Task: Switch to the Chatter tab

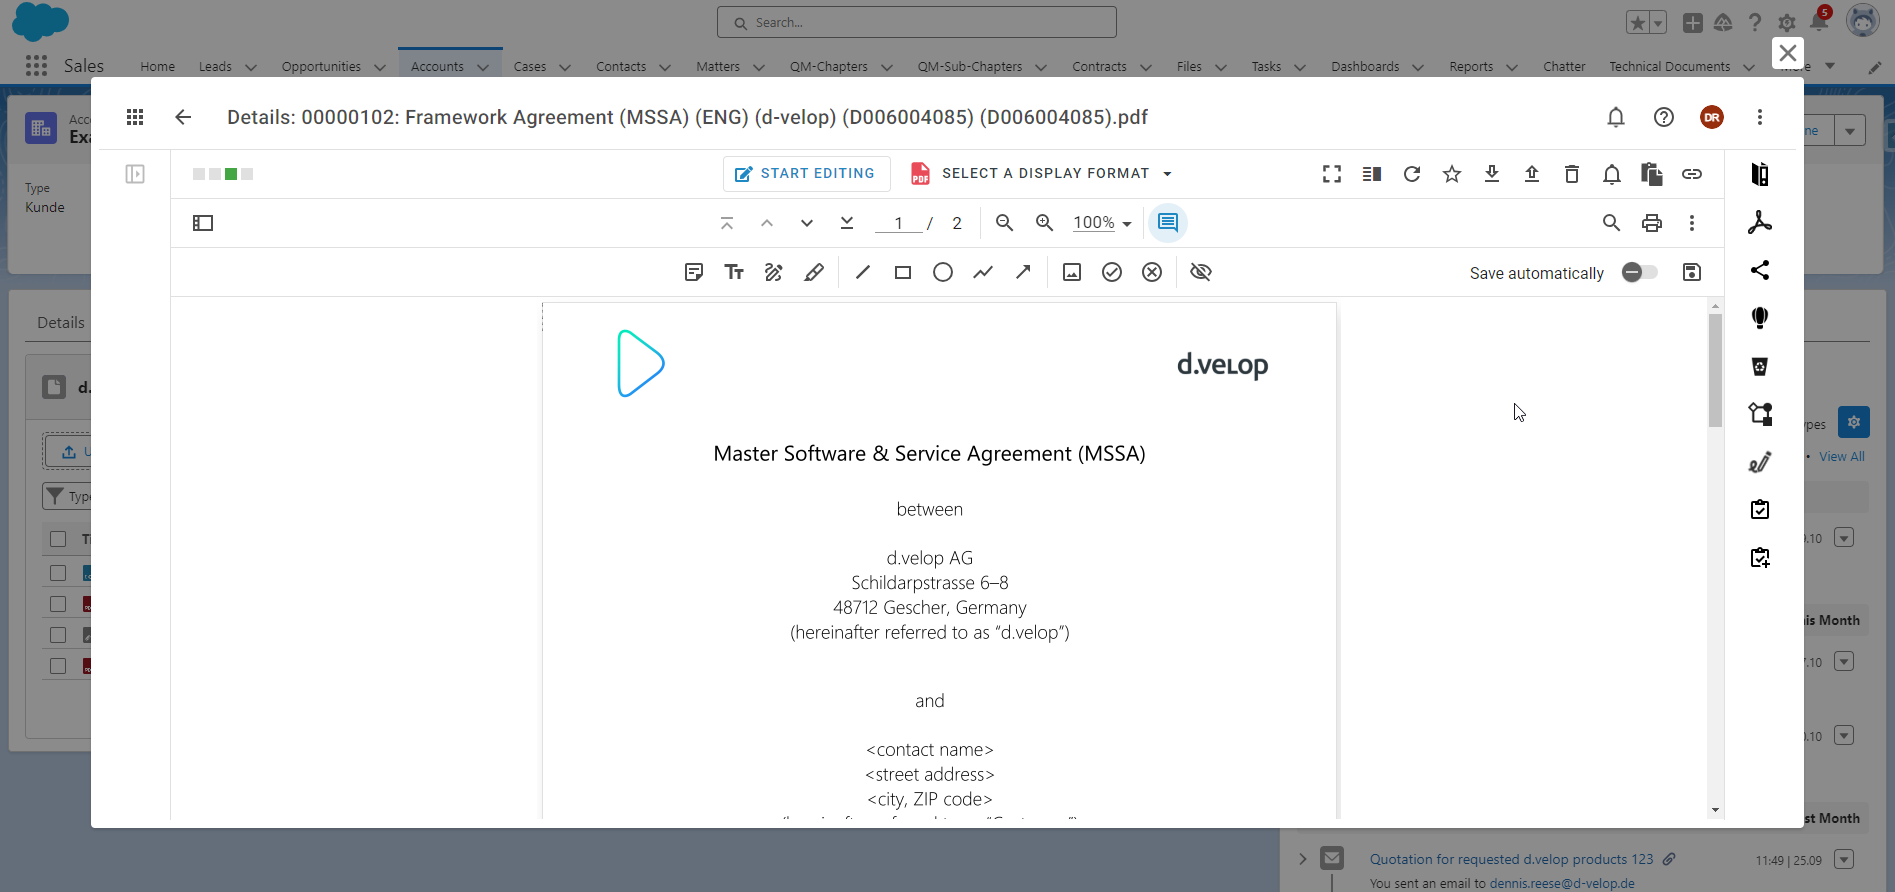Action: pyautogui.click(x=1563, y=67)
